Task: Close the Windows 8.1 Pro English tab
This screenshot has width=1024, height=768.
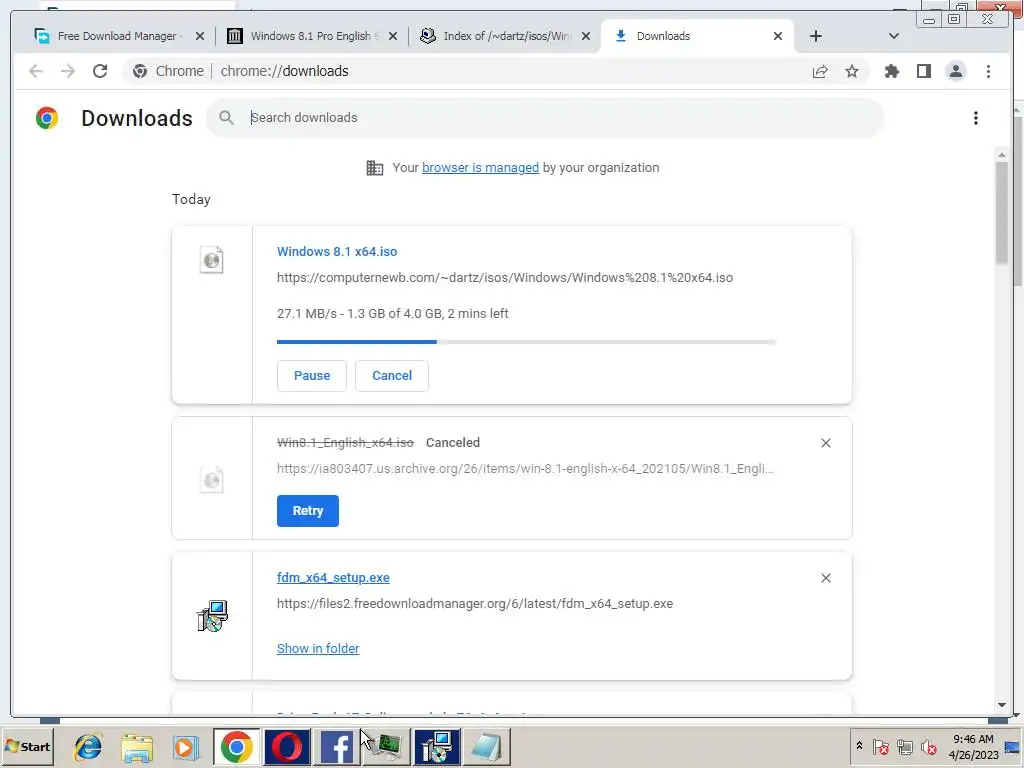Action: pos(392,36)
